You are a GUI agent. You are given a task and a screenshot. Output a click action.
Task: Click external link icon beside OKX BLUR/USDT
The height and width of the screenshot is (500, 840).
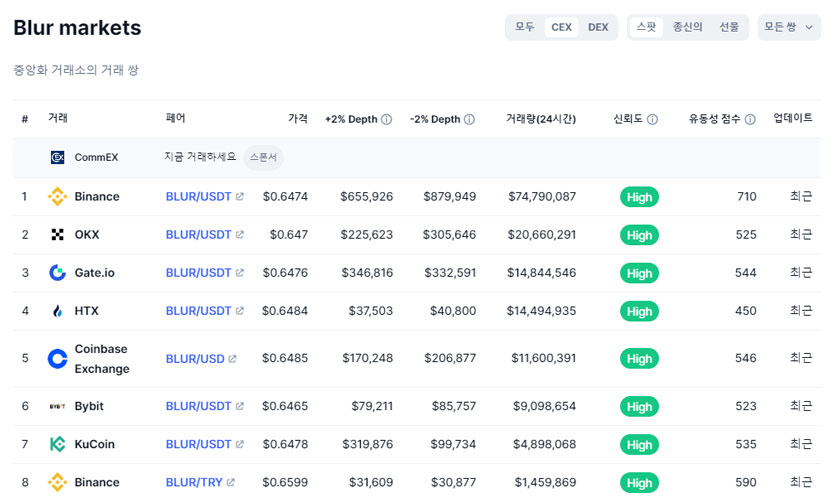pos(239,235)
